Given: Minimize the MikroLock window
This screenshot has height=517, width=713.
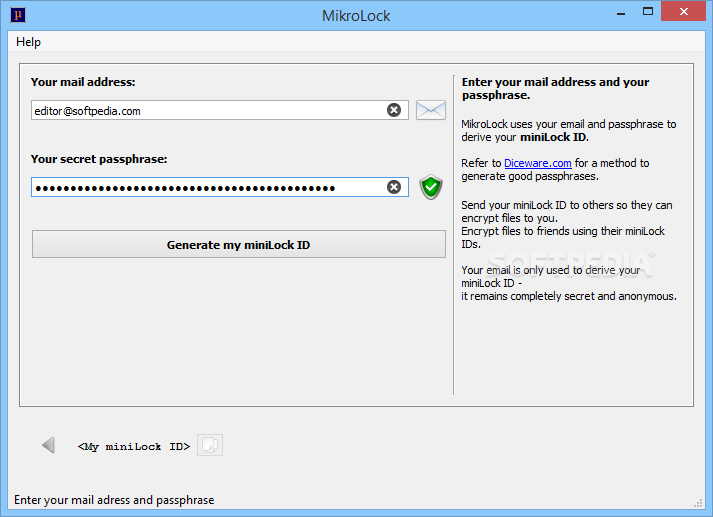Looking at the screenshot, I should coord(621,12).
